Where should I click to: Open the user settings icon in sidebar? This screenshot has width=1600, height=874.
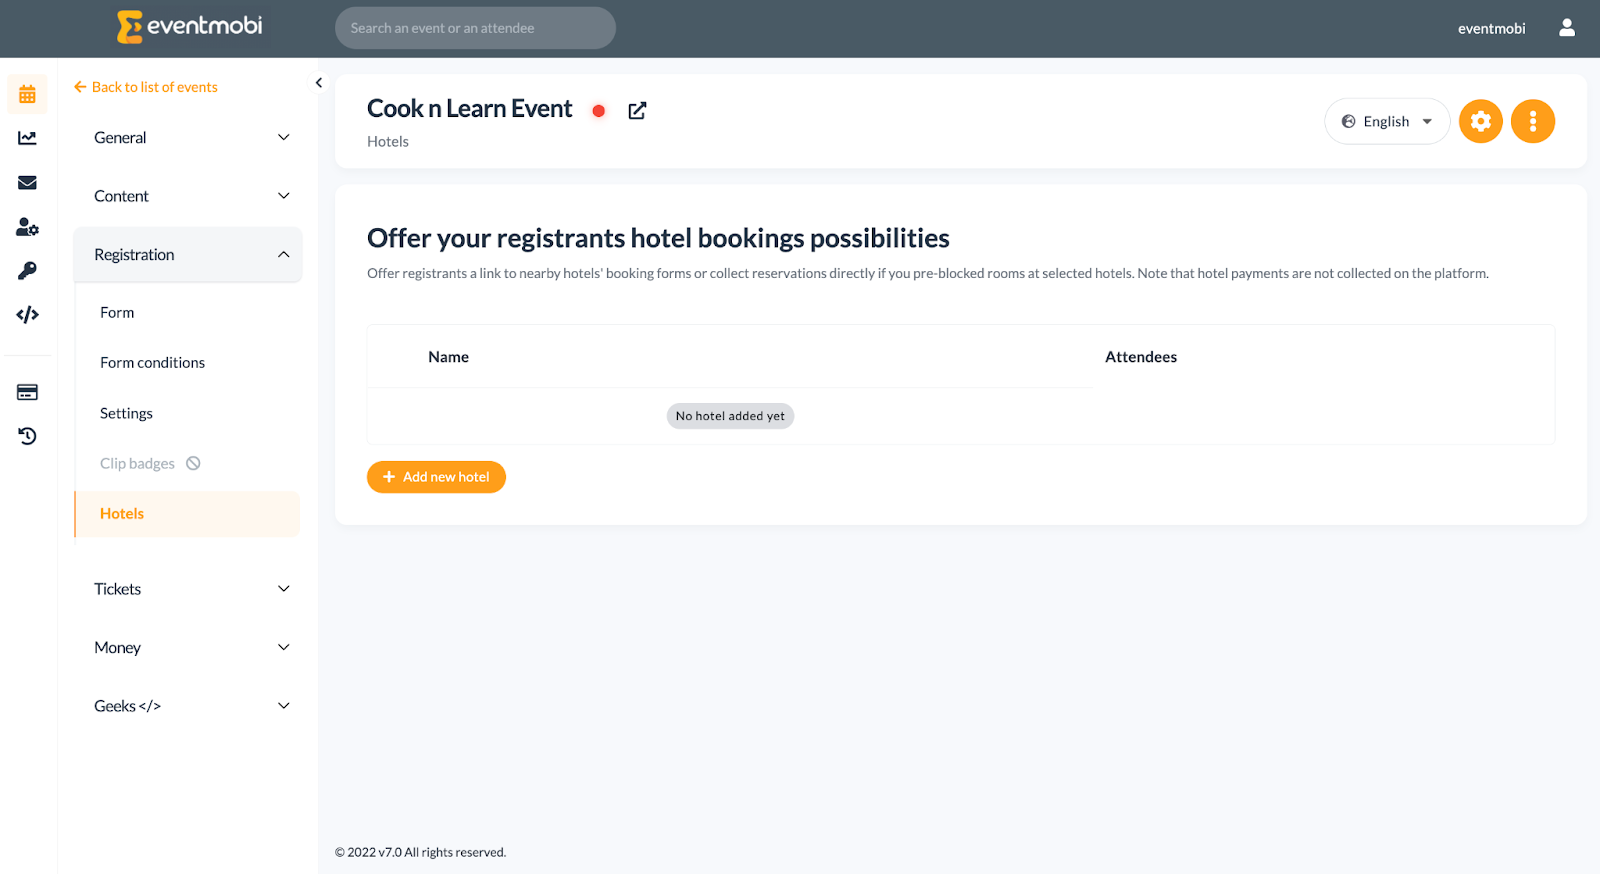pyautogui.click(x=27, y=227)
